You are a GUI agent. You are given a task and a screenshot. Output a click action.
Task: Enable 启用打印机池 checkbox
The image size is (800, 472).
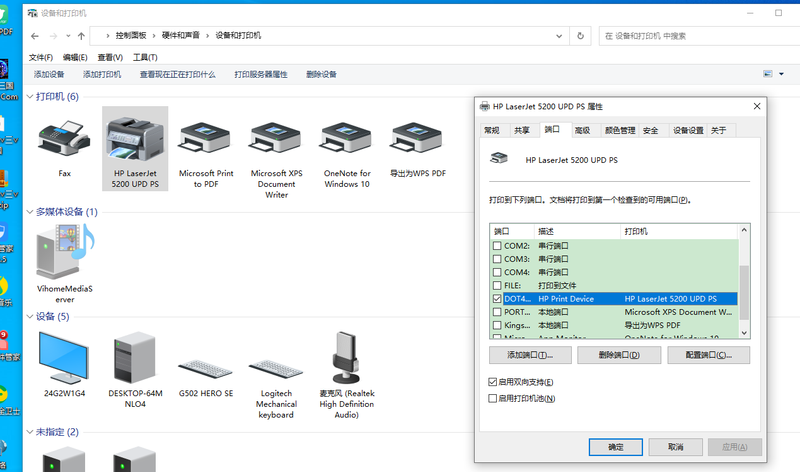(492, 398)
